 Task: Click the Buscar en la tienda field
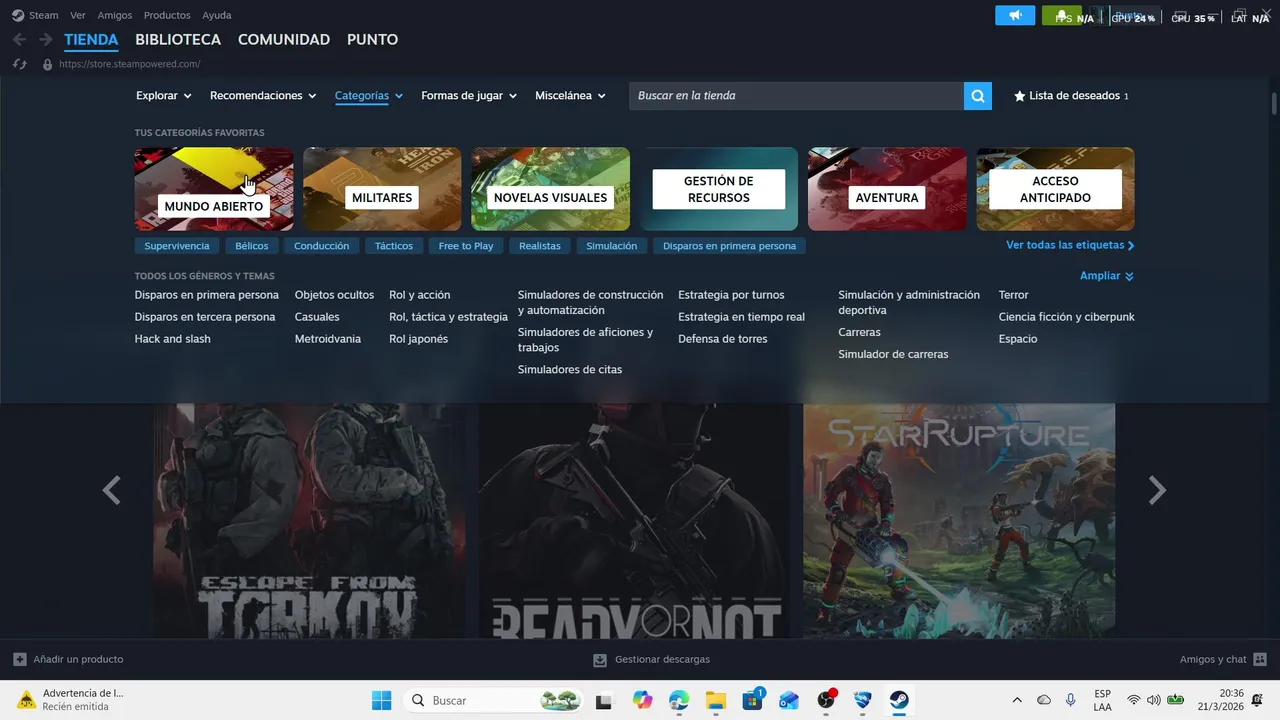tap(796, 96)
